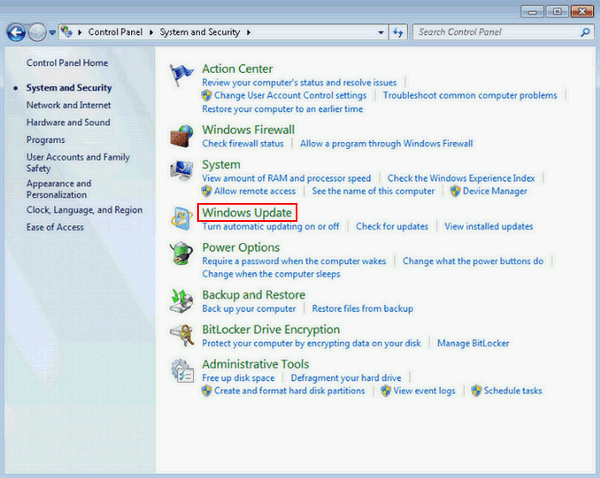The height and width of the screenshot is (478, 600).
Task: Click the BitLocker Drive Encryption key icon
Action: tap(181, 335)
